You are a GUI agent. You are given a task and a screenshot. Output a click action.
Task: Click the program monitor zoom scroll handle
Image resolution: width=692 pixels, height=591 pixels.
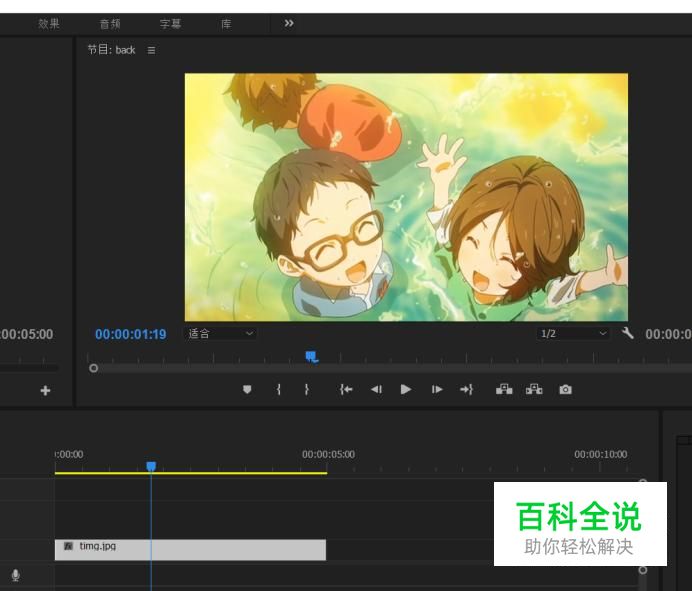94,368
